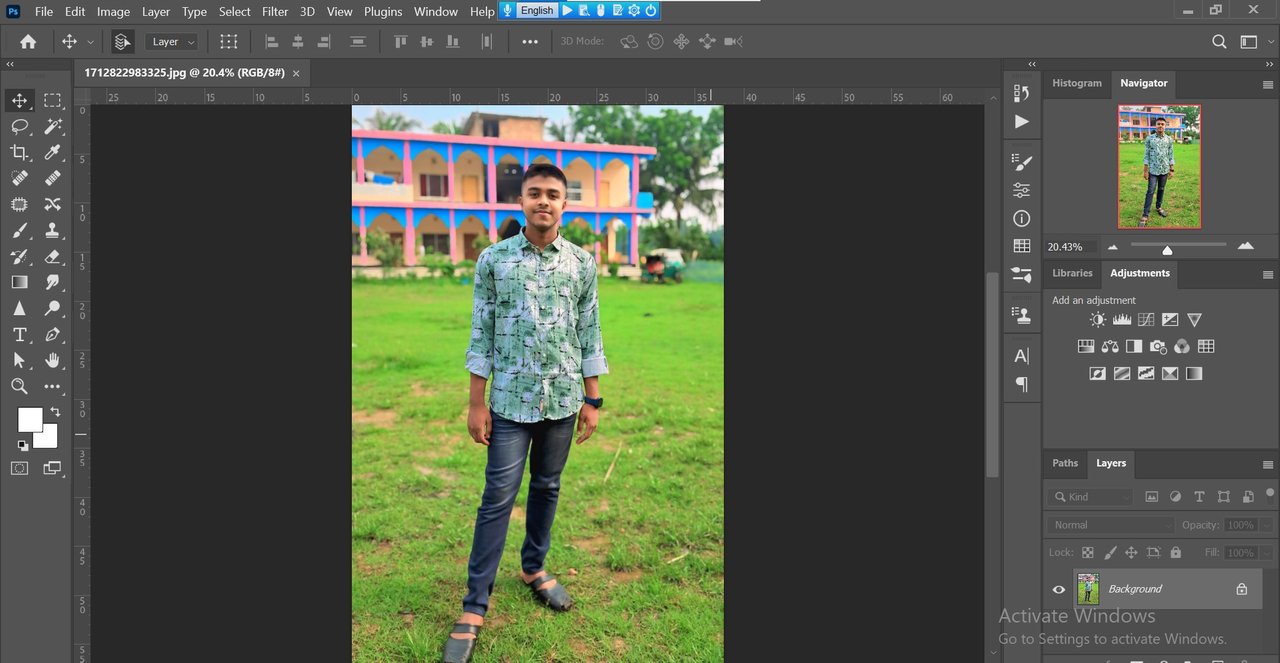Open the Actions panel play icon
The image size is (1280, 663).
(x=1021, y=122)
